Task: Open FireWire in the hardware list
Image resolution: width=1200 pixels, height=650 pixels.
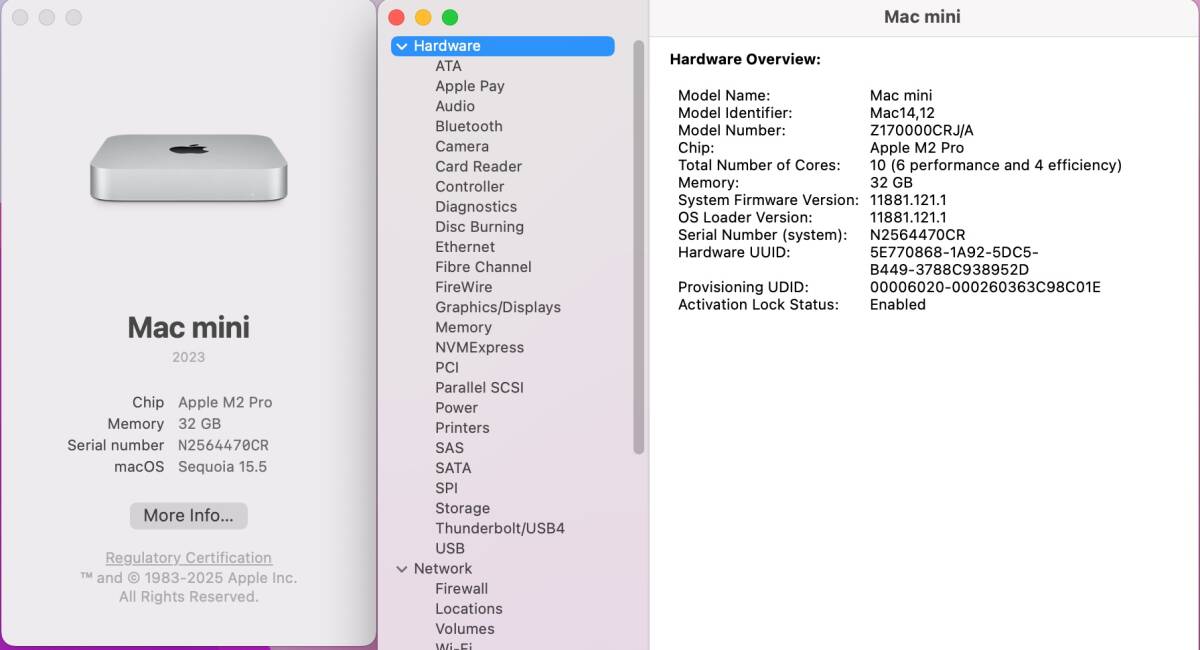Action: coord(464,287)
